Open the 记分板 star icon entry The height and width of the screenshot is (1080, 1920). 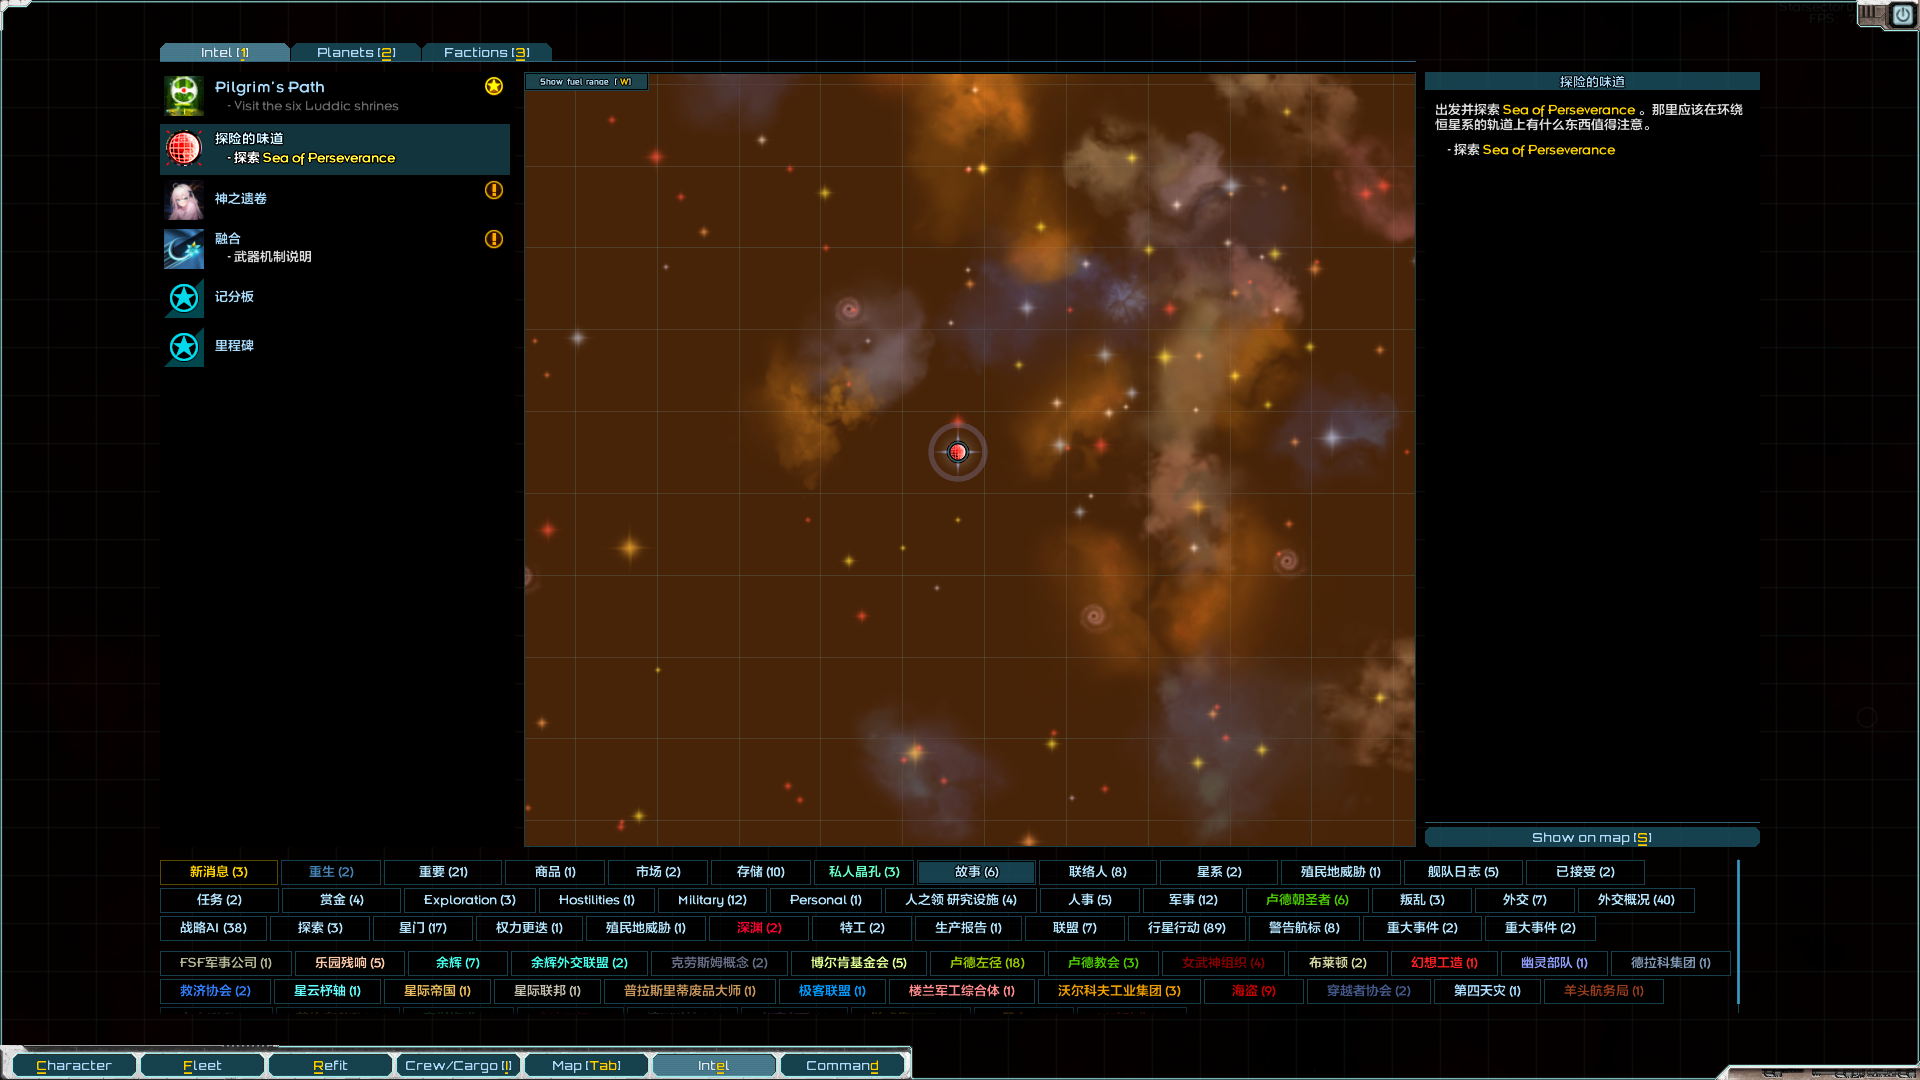(x=184, y=297)
